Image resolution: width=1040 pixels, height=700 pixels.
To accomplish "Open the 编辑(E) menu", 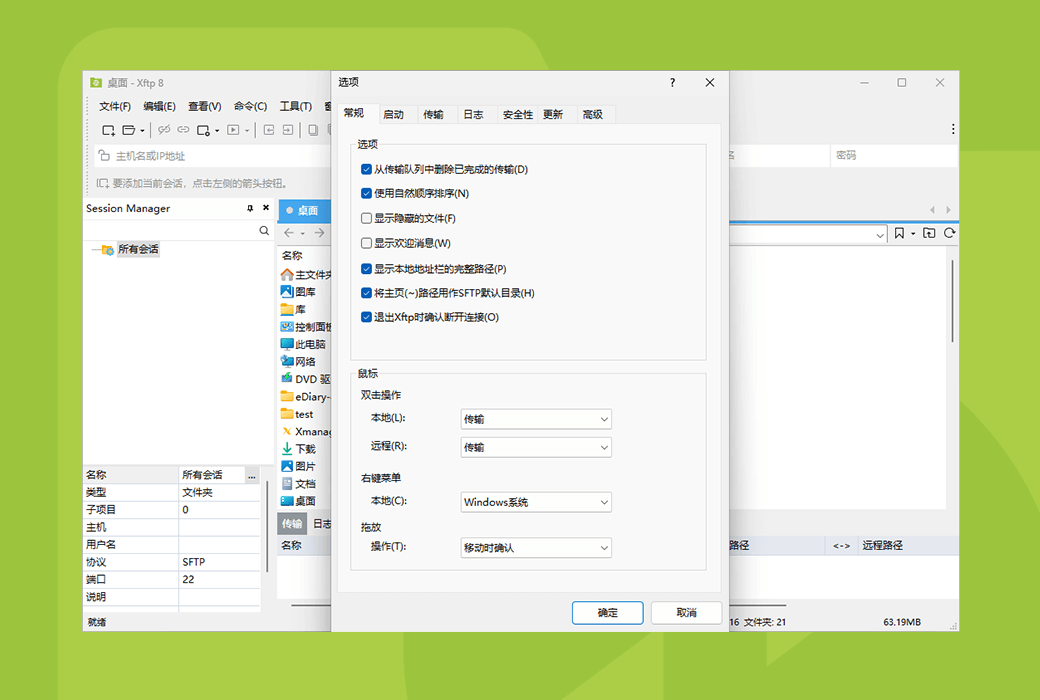I will click(x=159, y=107).
